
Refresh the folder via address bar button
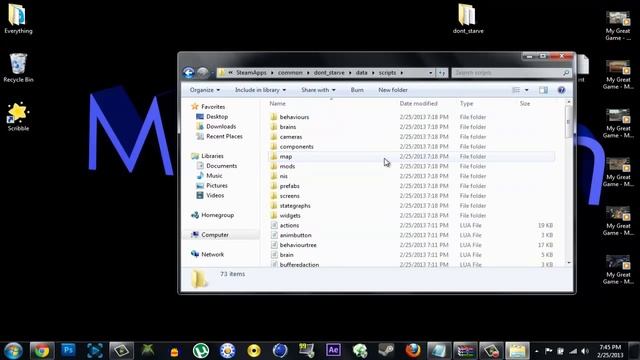point(442,73)
